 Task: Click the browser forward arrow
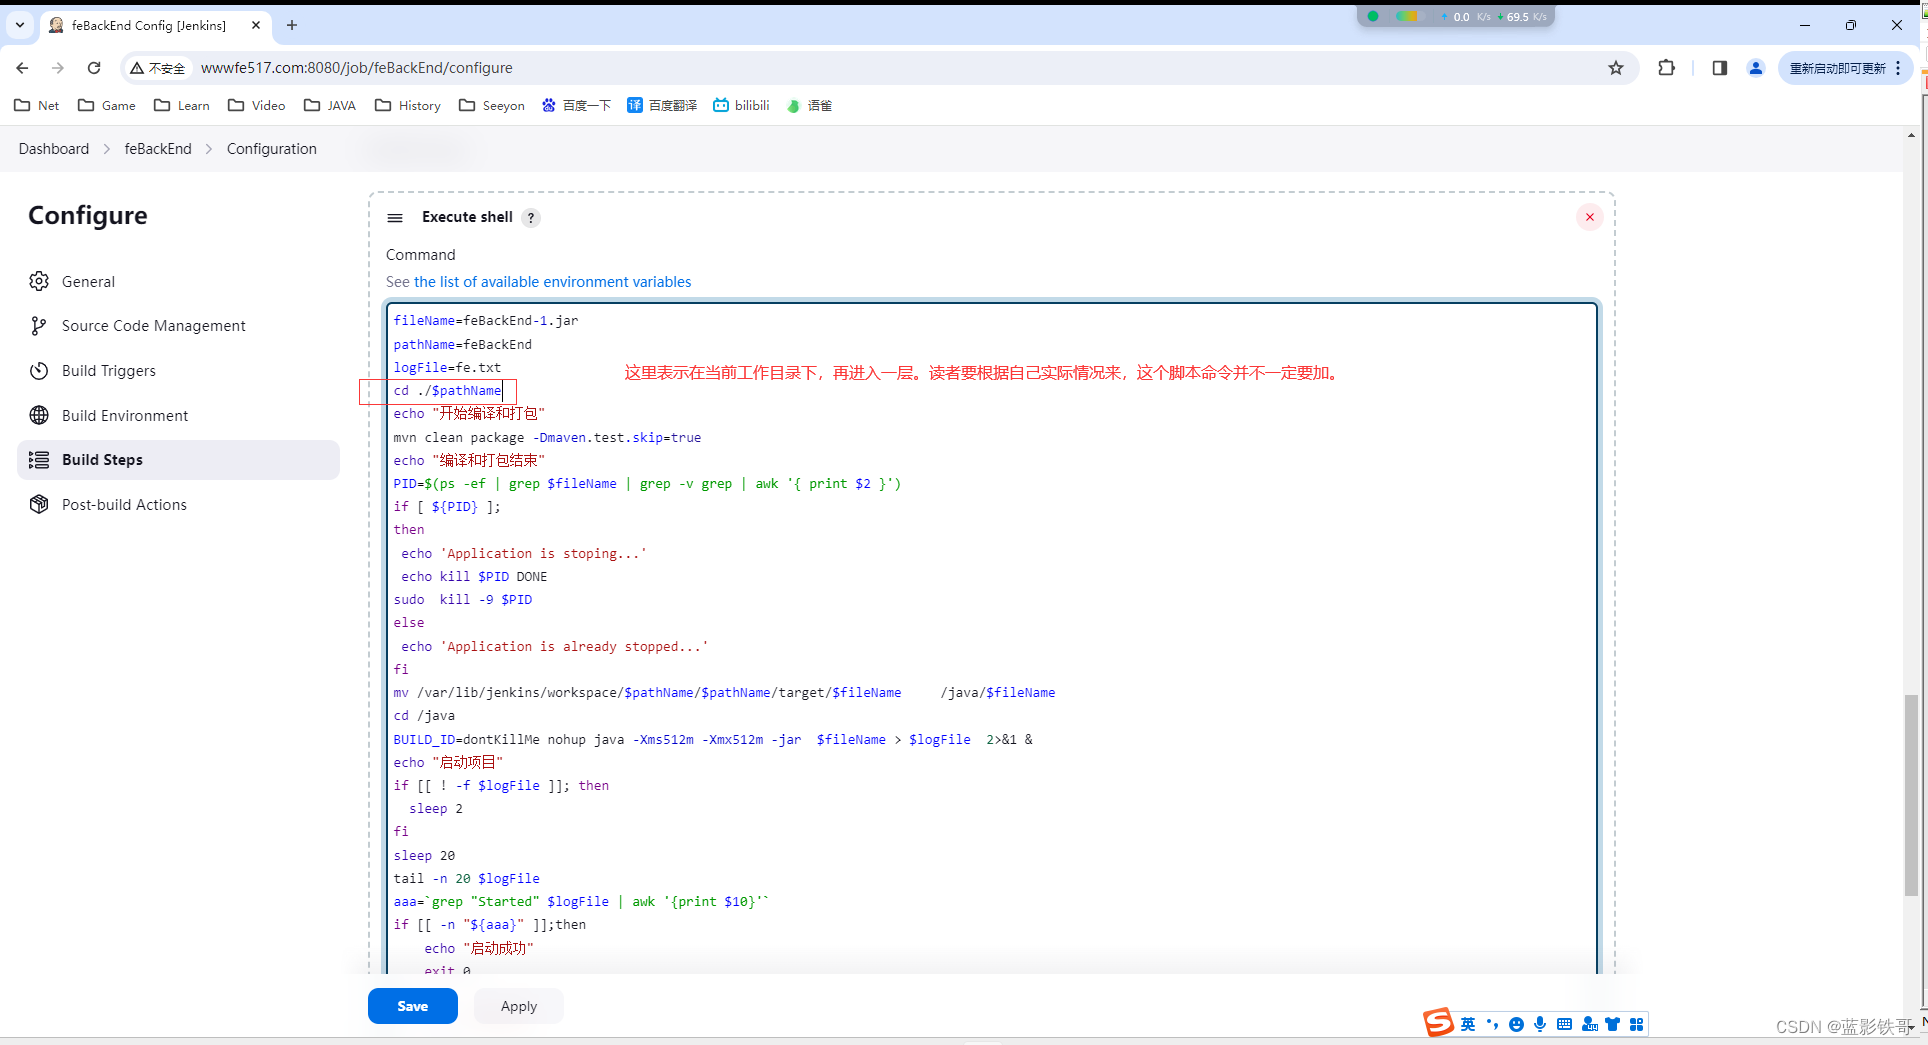click(58, 68)
